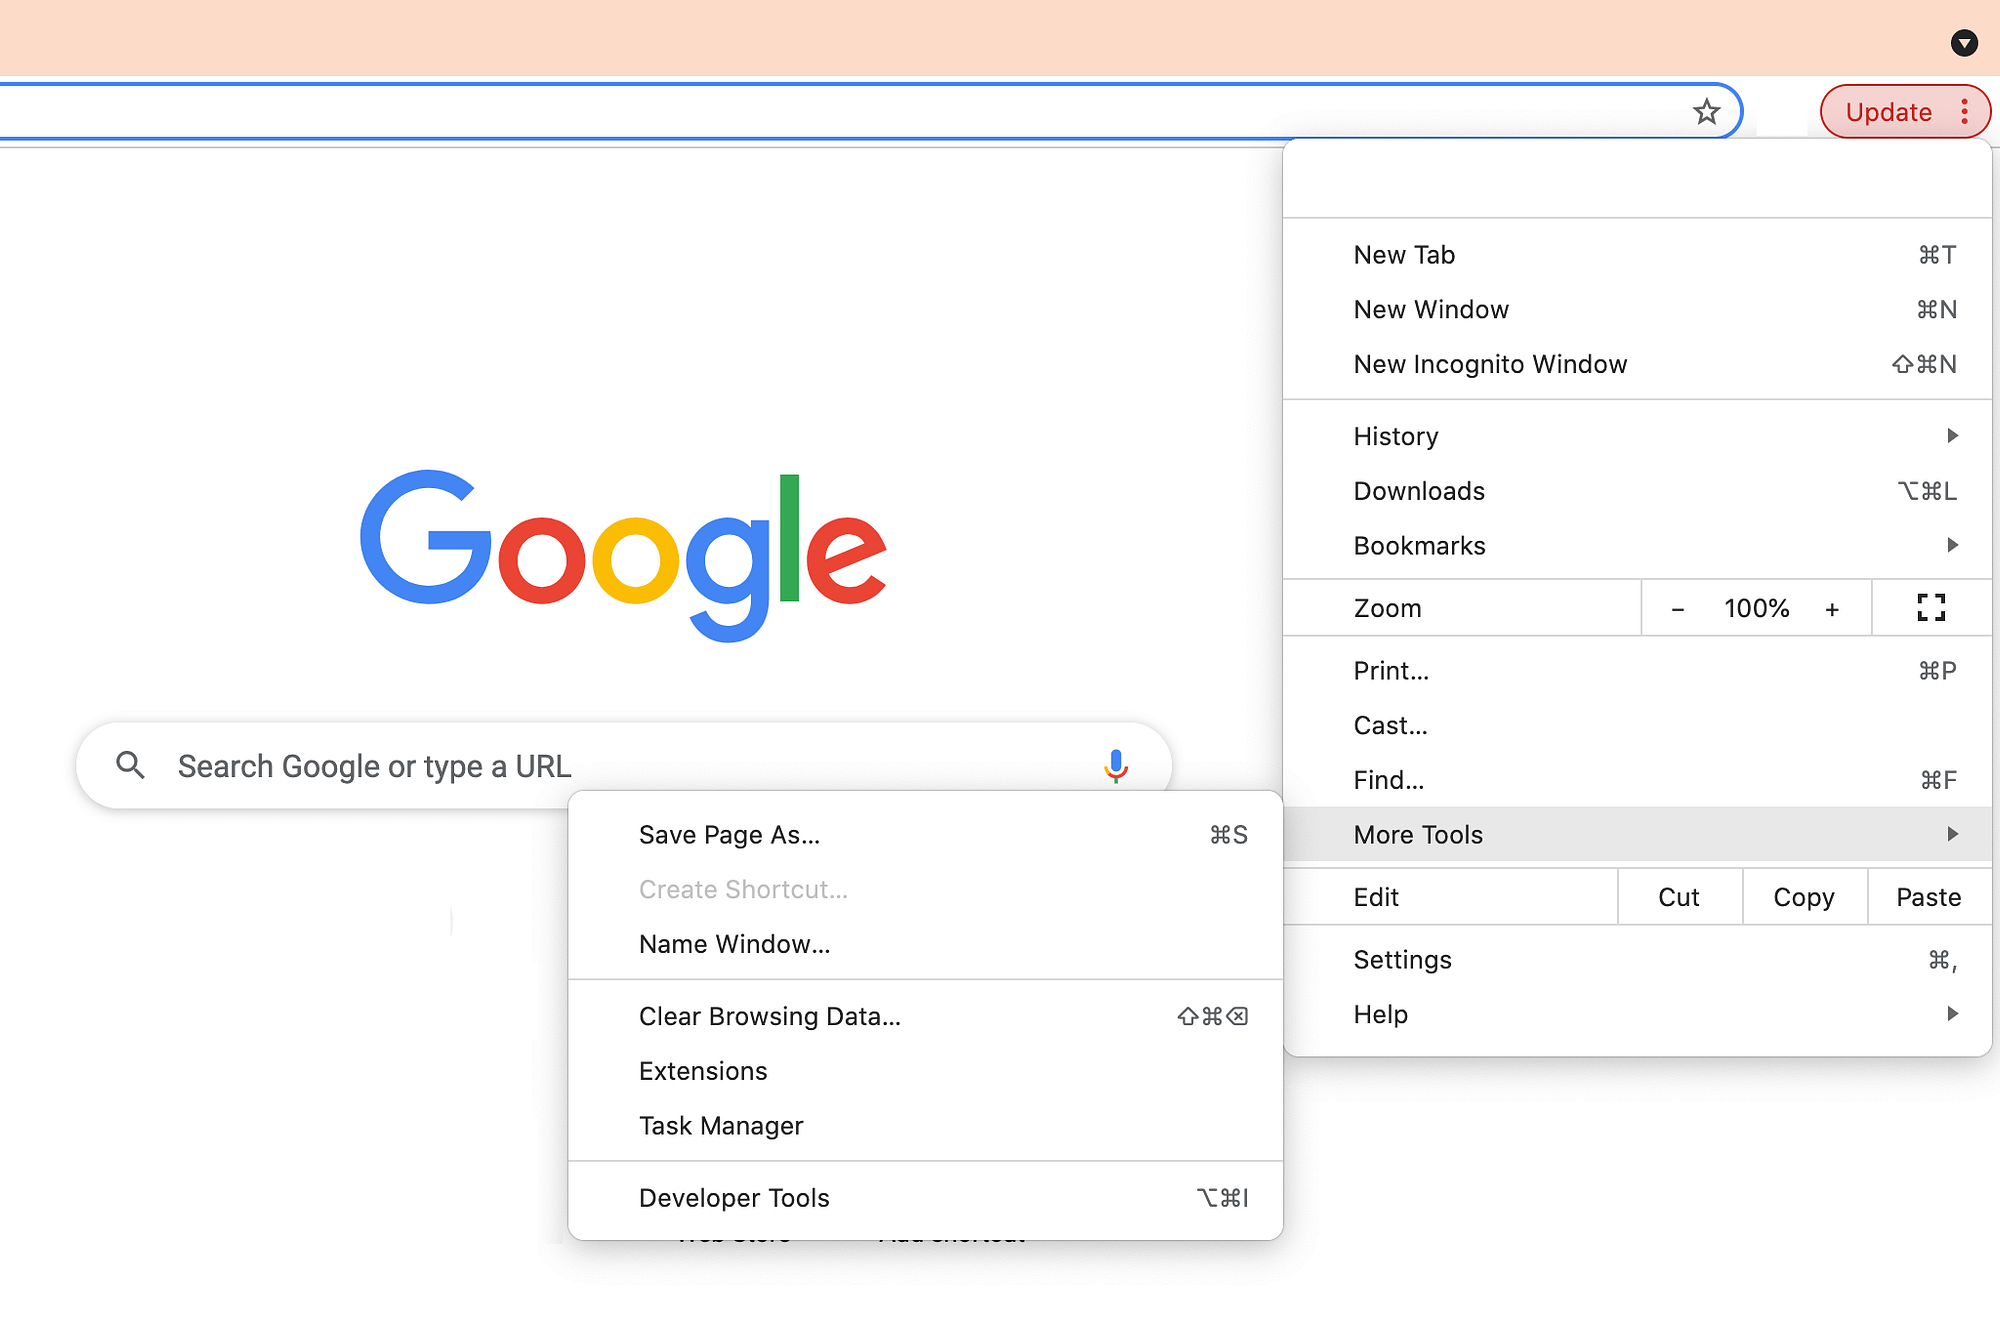2000x1322 pixels.
Task: Click the three-dot Chrome menu icon
Action: point(1964,112)
